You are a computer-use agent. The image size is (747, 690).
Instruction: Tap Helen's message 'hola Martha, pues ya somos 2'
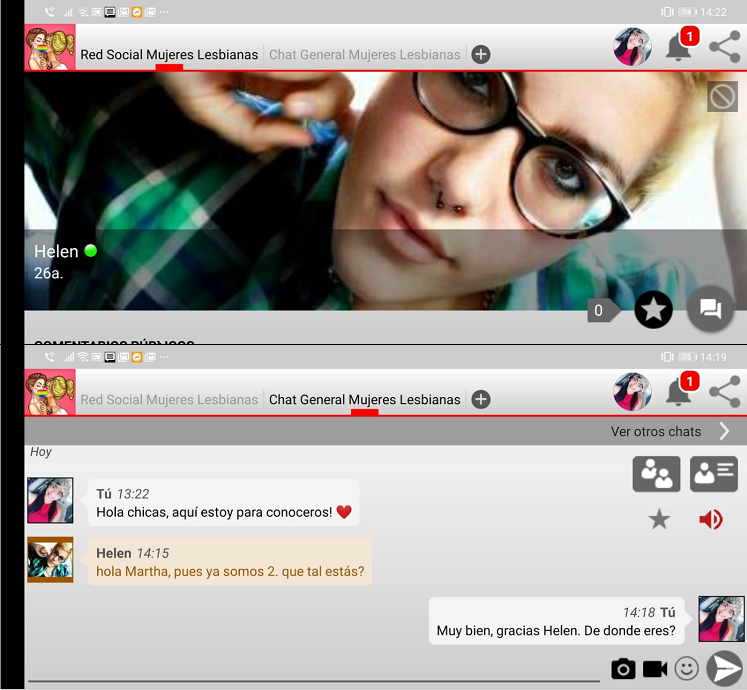(x=230, y=562)
